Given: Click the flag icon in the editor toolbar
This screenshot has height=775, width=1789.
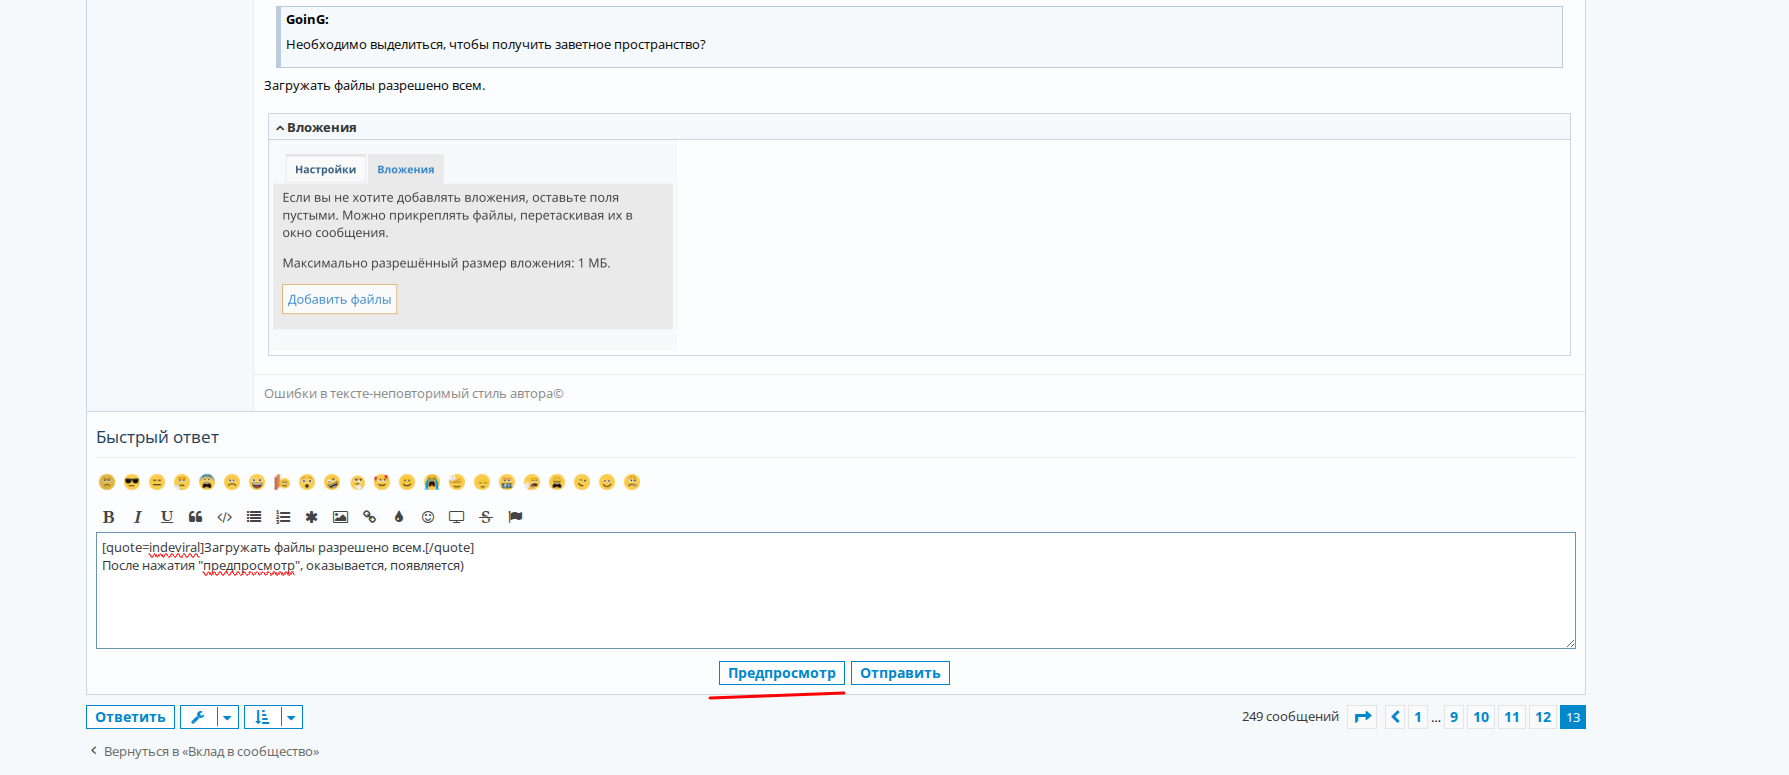Looking at the screenshot, I should [x=515, y=517].
